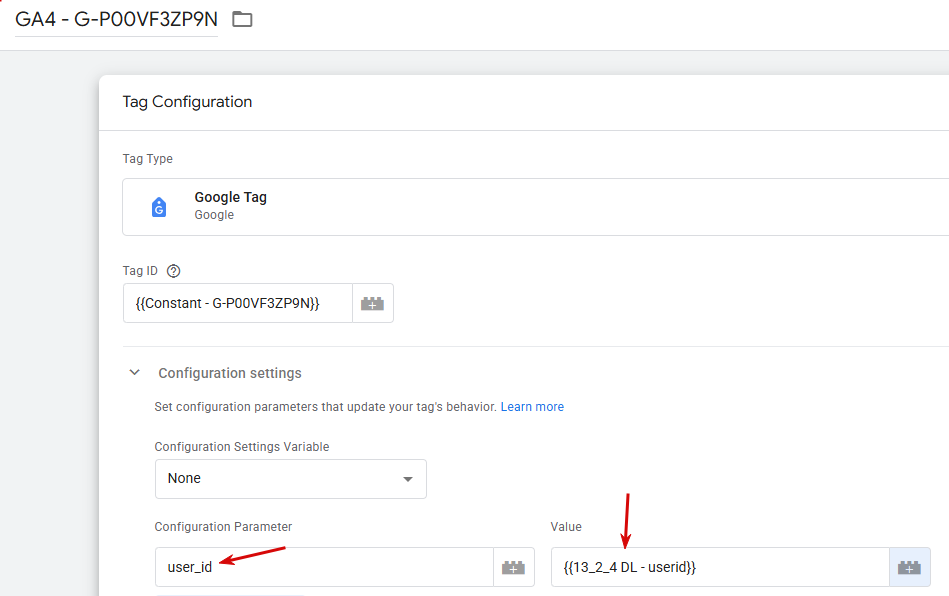Click the Value field with 13_2_4 DL - userid
The image size is (949, 596).
(x=720, y=567)
